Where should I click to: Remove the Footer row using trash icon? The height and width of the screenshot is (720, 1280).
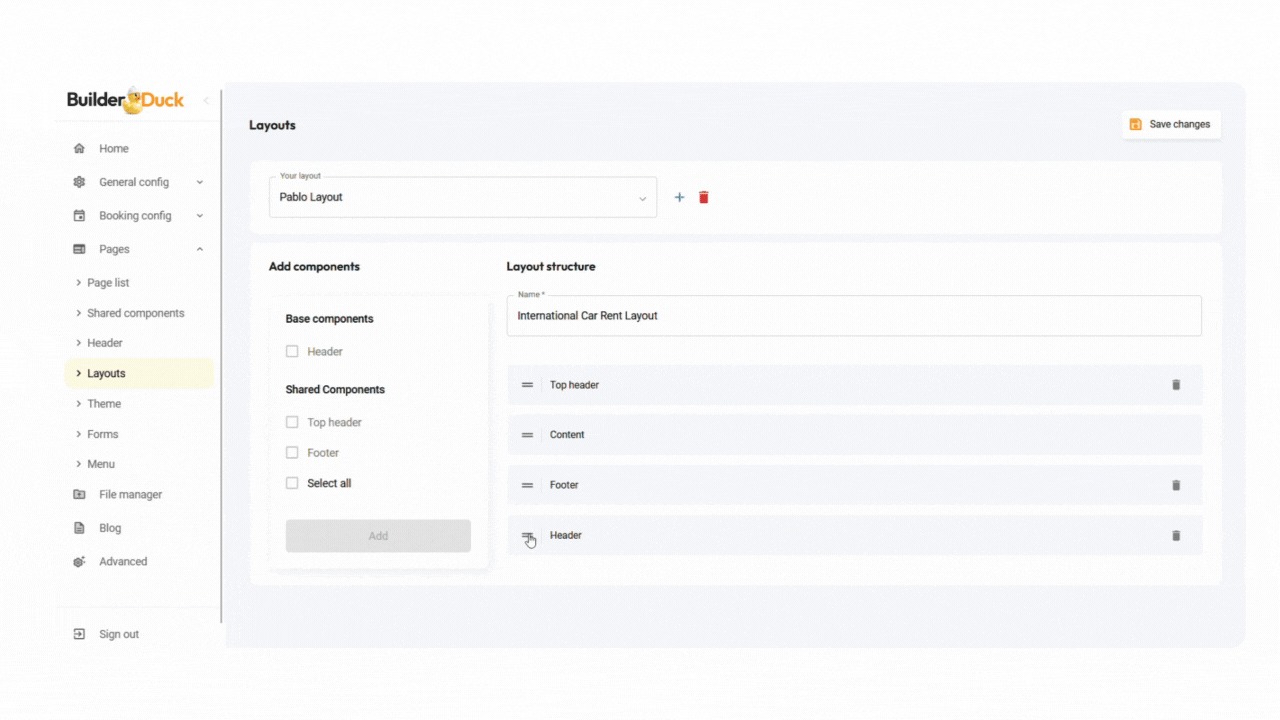point(1176,485)
